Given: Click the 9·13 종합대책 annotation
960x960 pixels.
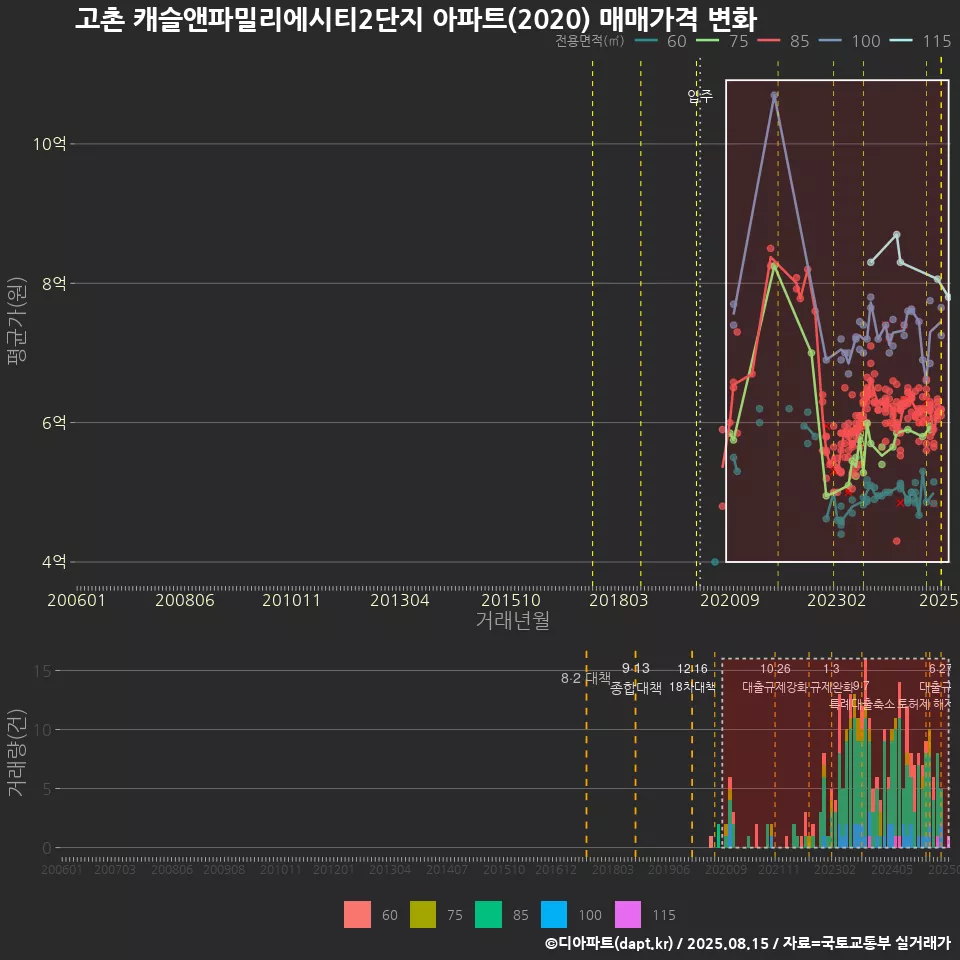Looking at the screenshot, I should tap(636, 678).
